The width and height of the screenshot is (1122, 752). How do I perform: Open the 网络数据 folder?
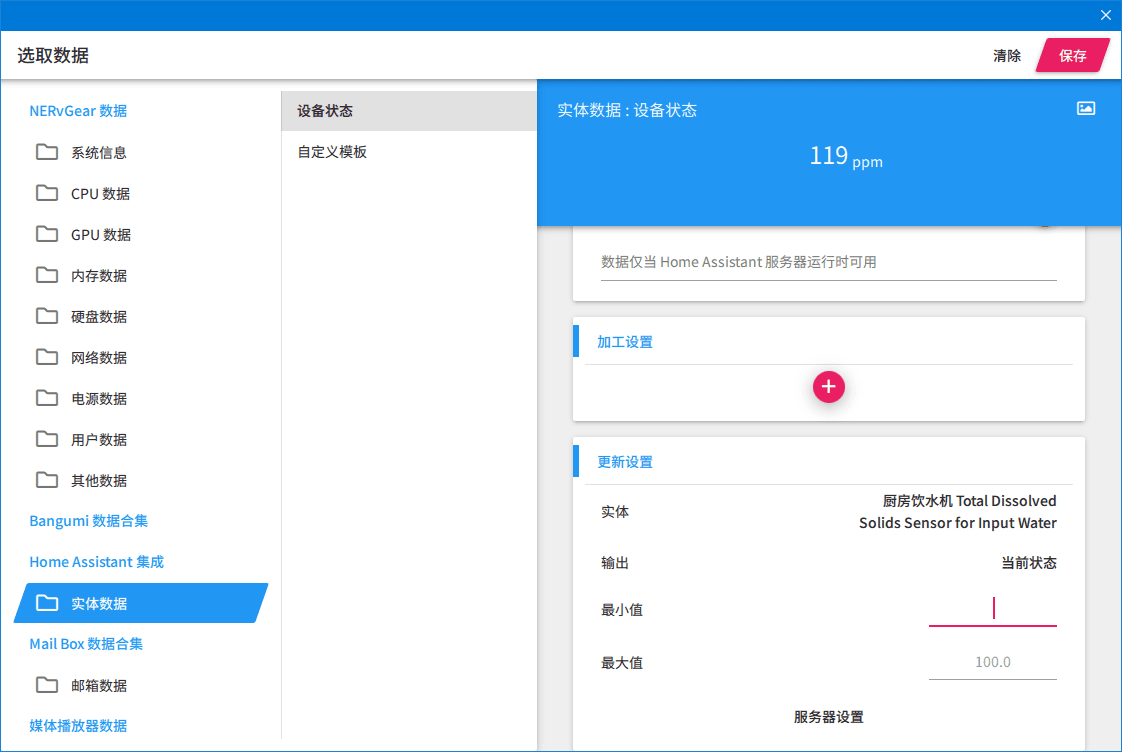(x=140, y=357)
